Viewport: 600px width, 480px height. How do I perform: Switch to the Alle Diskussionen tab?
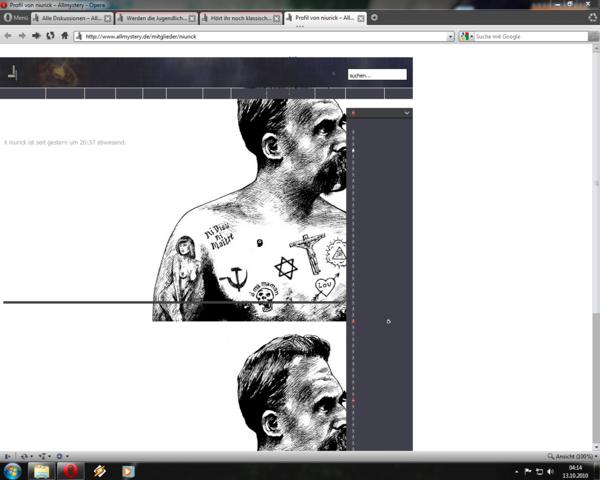coord(72,18)
